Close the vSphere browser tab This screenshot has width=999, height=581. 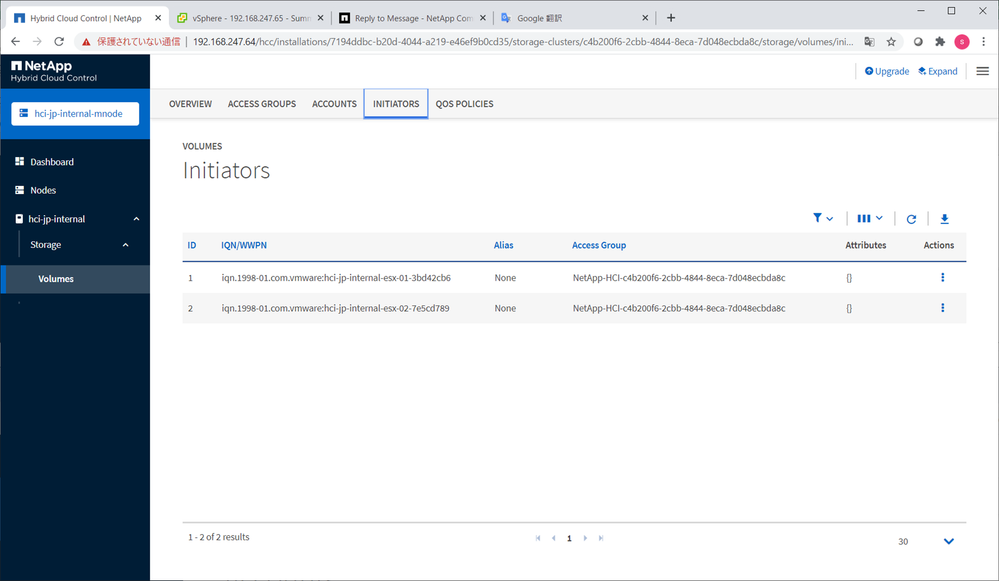point(320,18)
